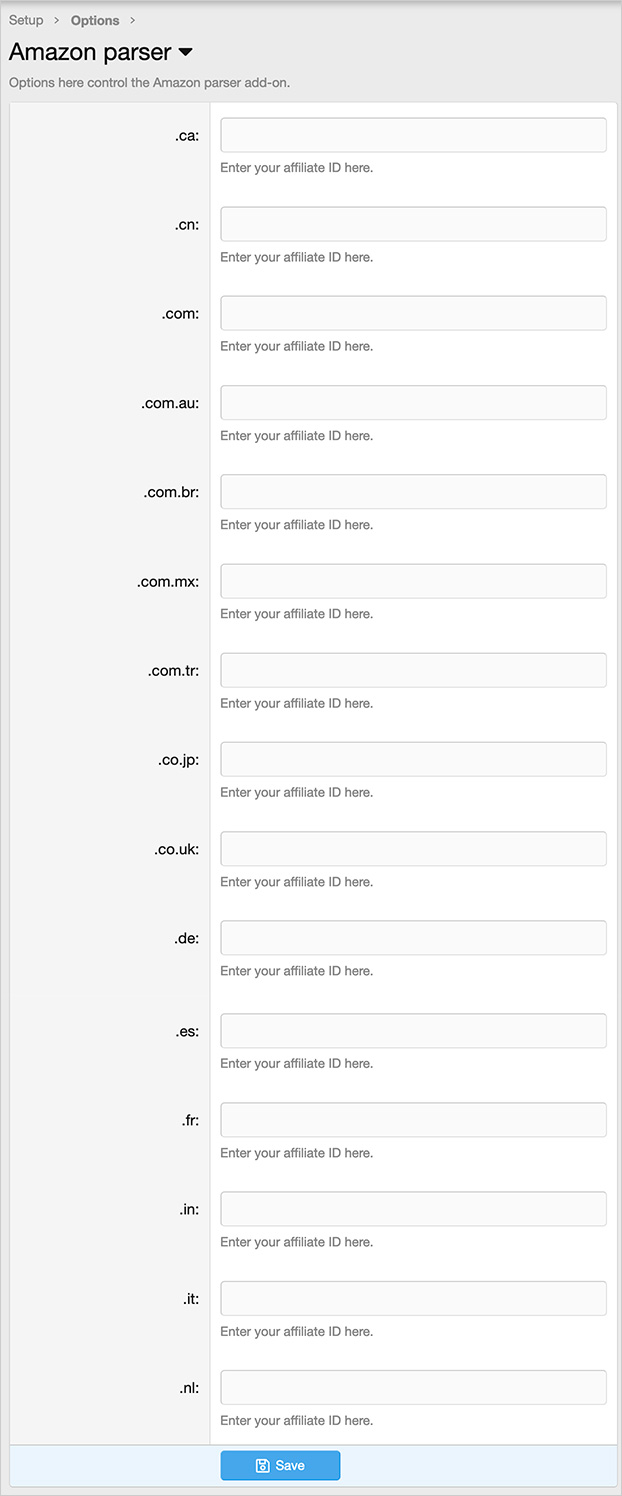The width and height of the screenshot is (622, 1496).
Task: Focus the .com.br affiliate ID input
Action: [413, 491]
